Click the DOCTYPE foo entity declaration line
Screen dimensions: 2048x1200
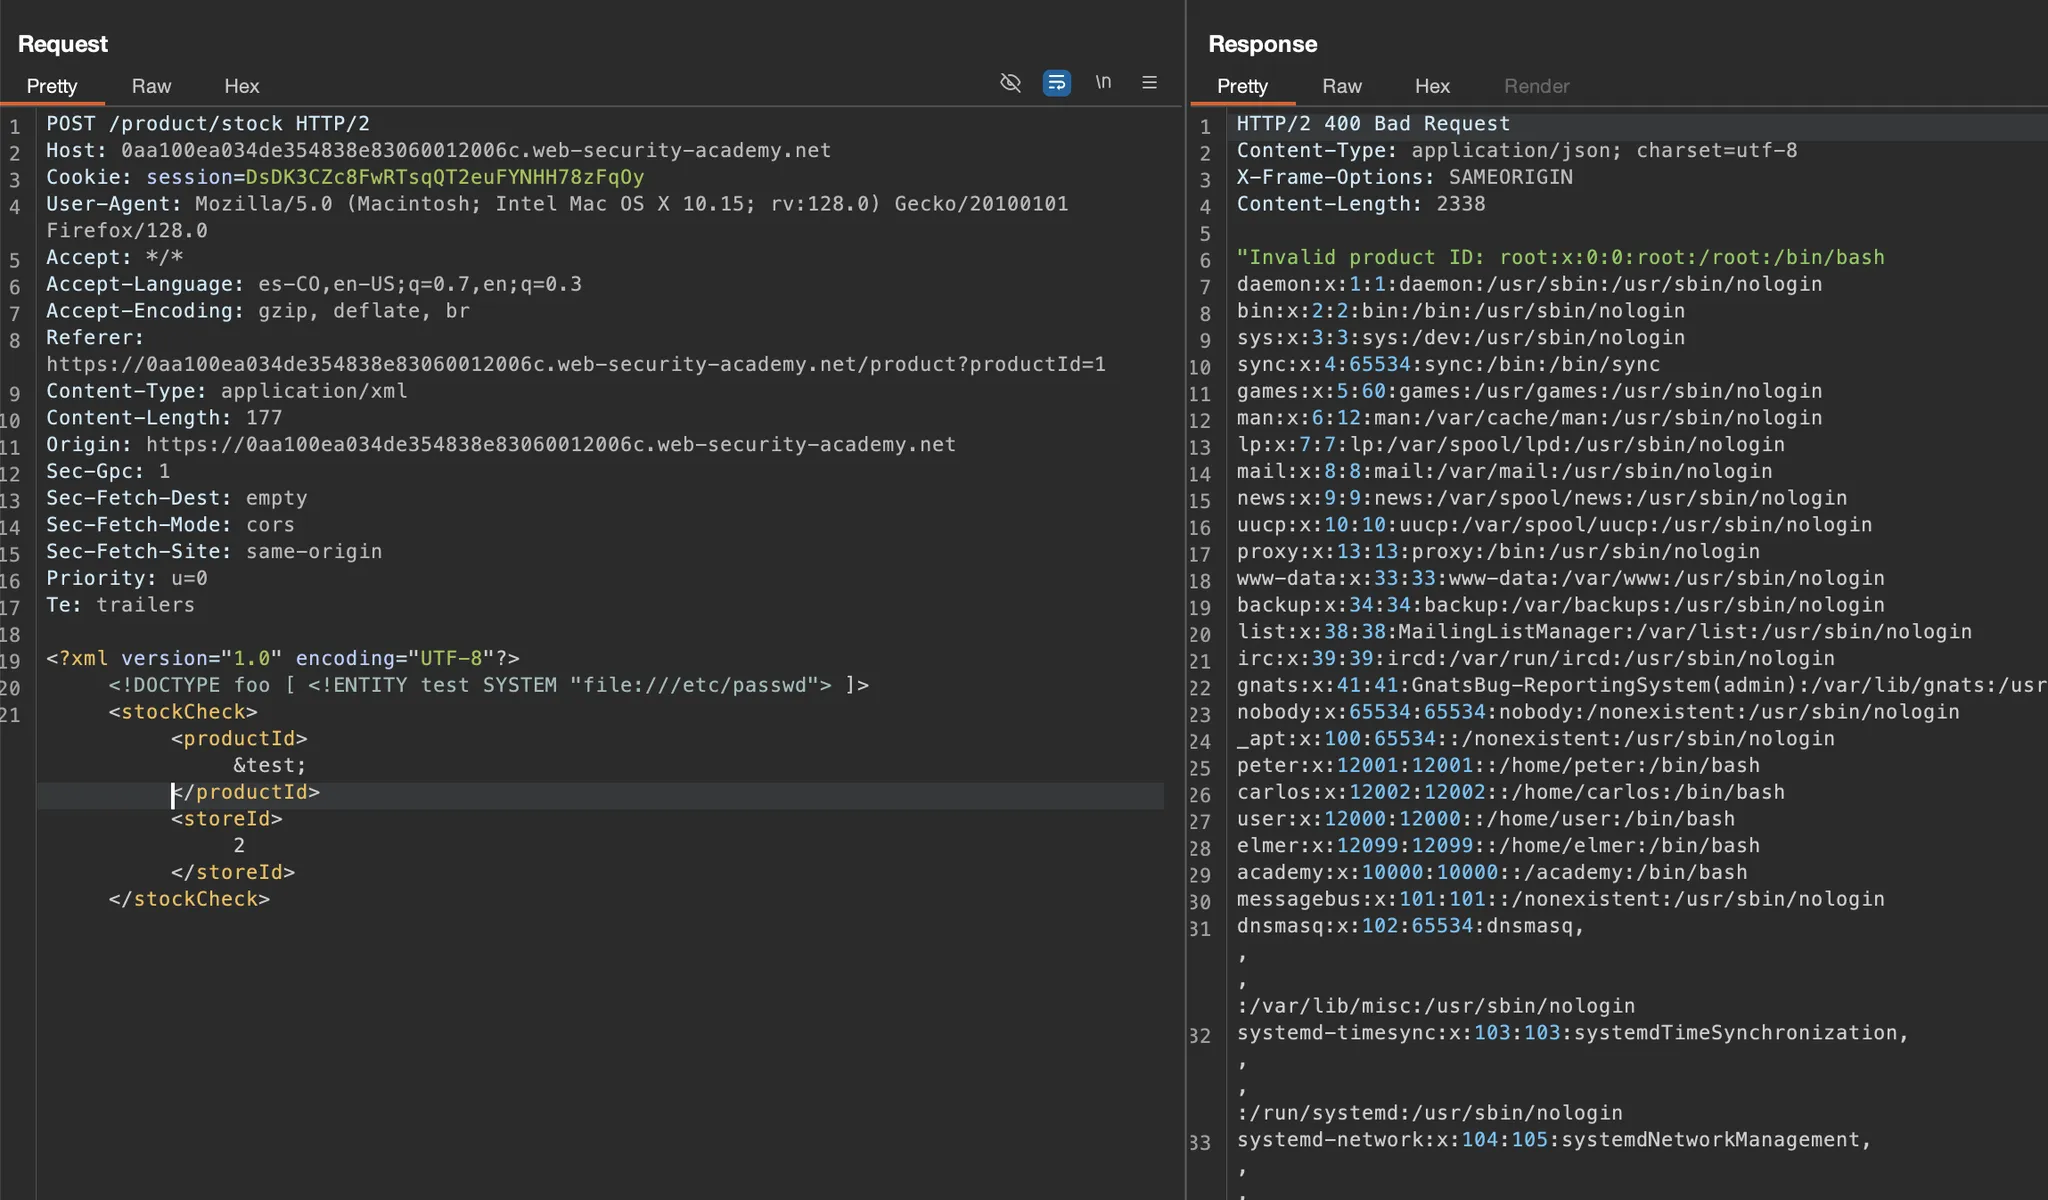pyautogui.click(x=488, y=686)
